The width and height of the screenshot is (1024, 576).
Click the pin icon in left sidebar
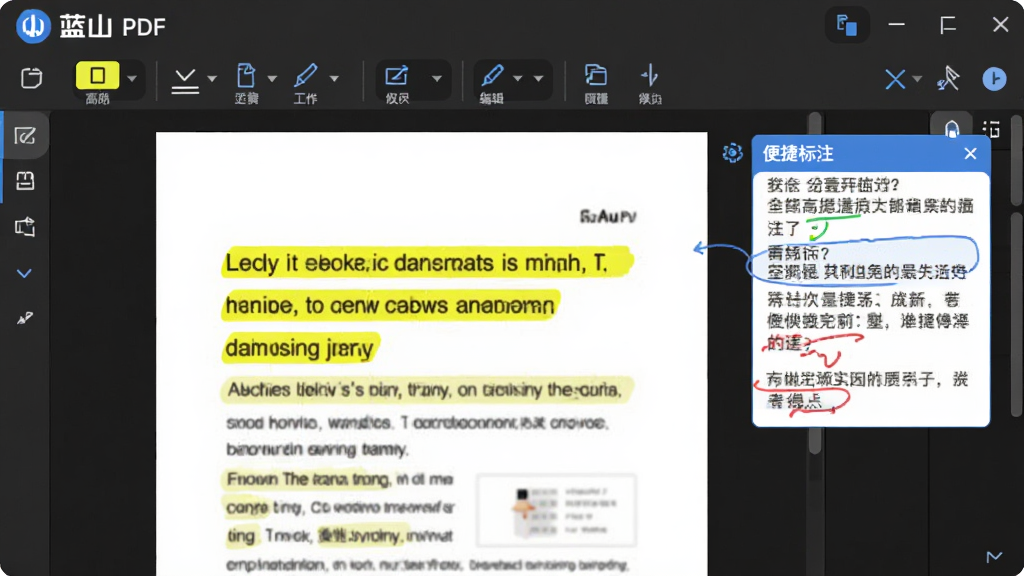pyautogui.click(x=25, y=318)
